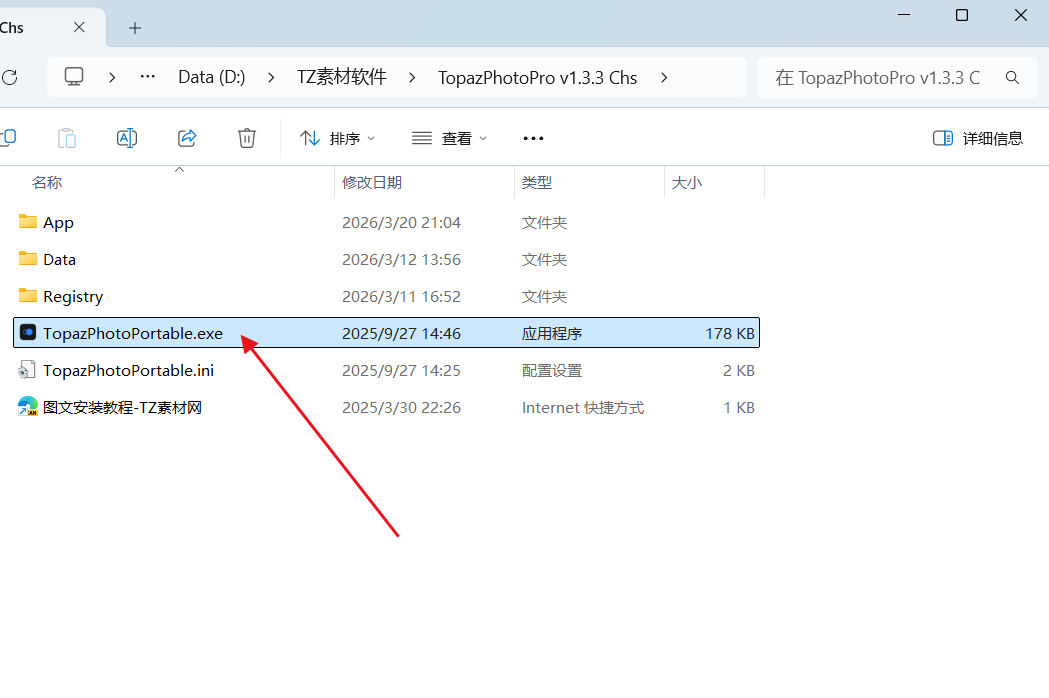This screenshot has width=1049, height=698.
Task: Click the 2 KB size cell
Action: [739, 371]
